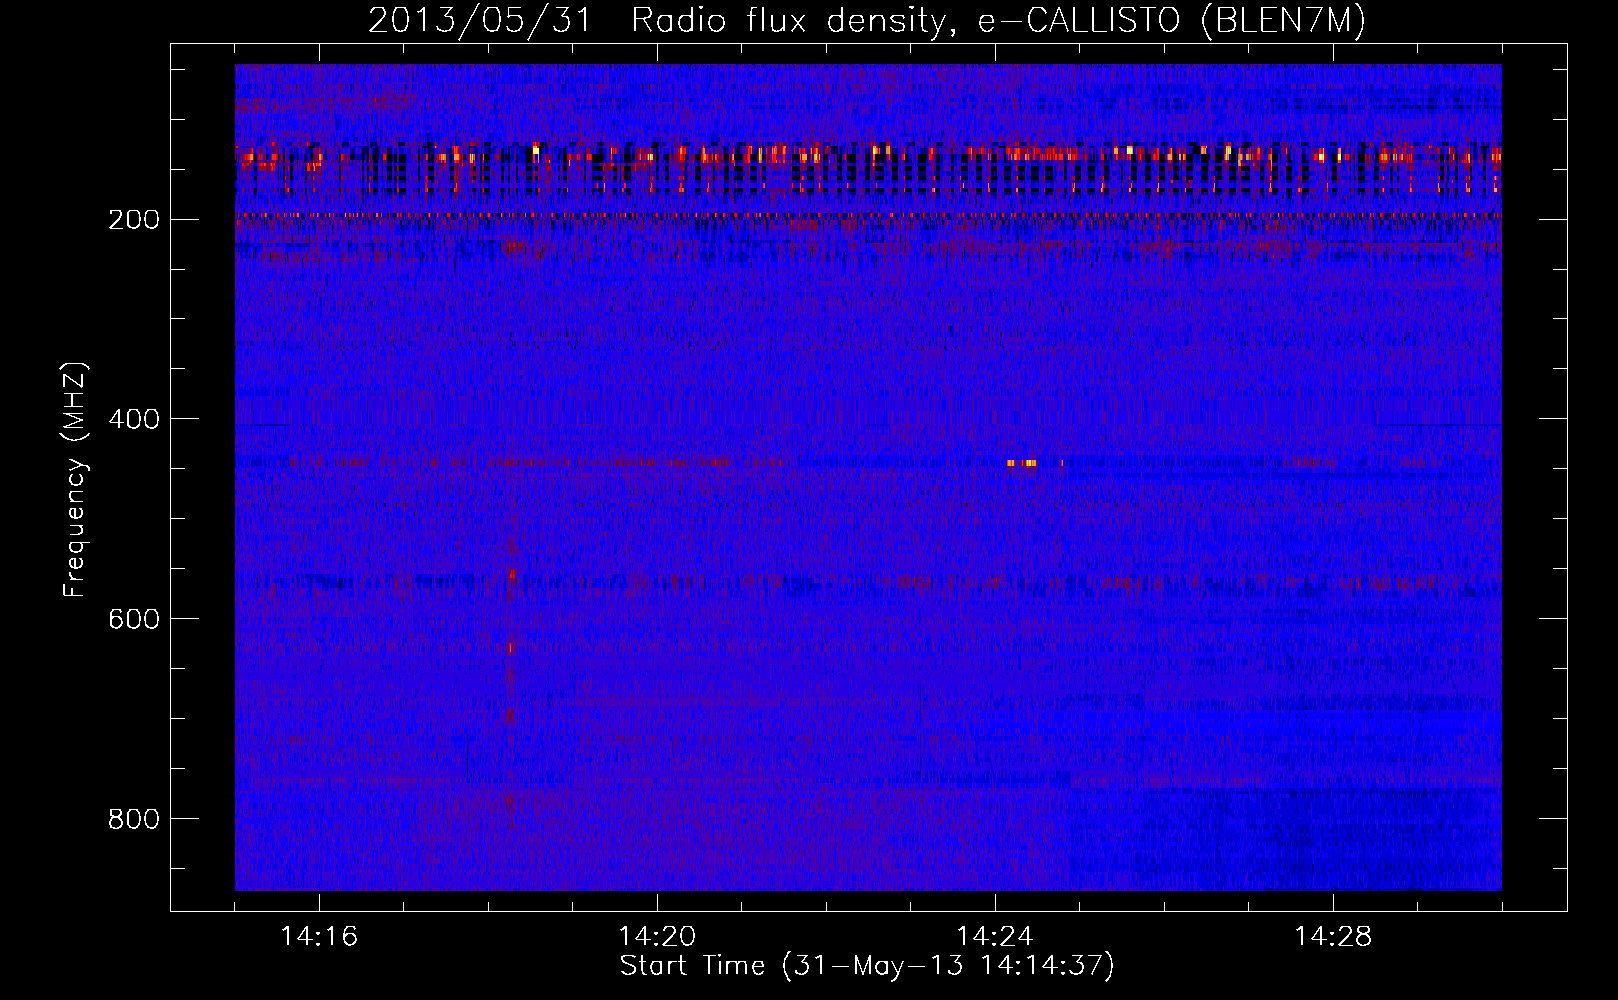Click the 200 frequency tick label

pyautogui.click(x=133, y=219)
